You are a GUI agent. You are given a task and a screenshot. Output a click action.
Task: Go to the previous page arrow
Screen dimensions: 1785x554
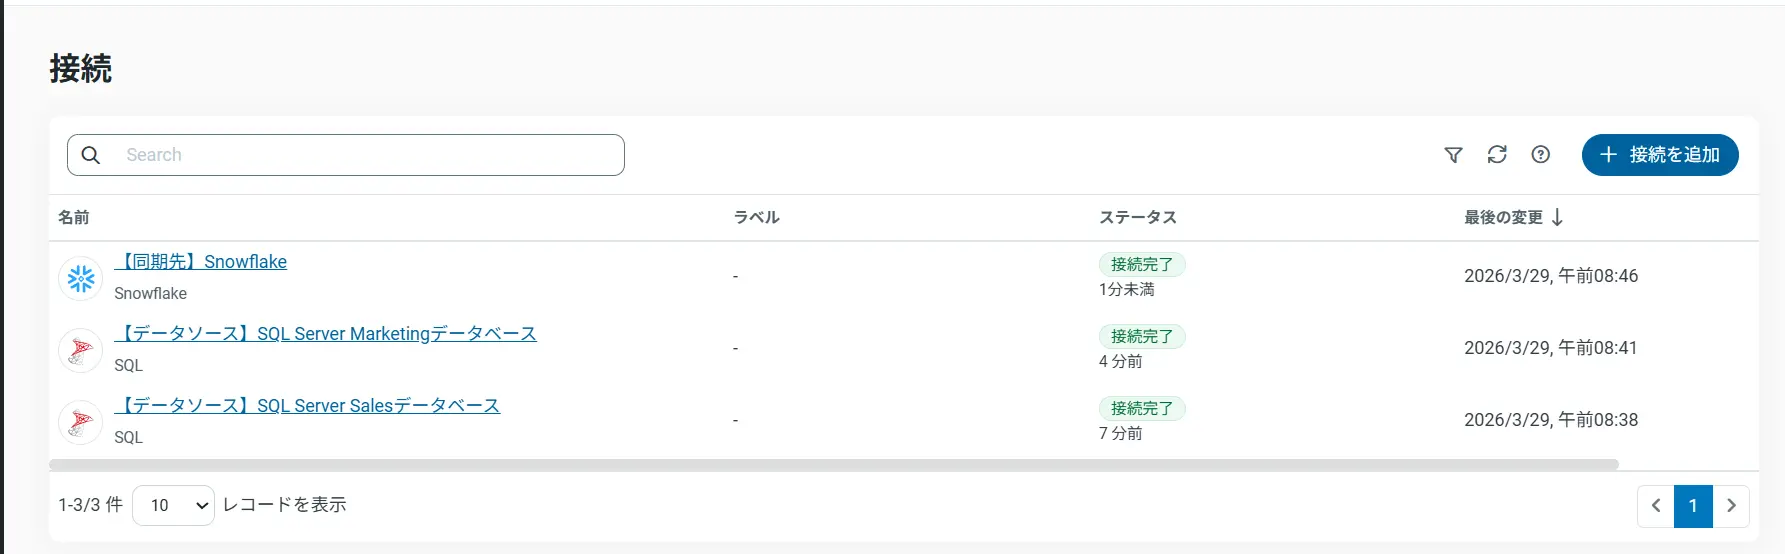click(x=1656, y=506)
